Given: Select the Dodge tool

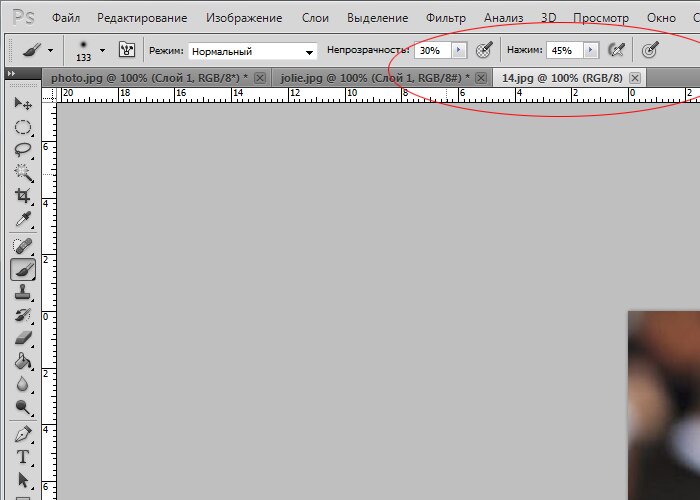Looking at the screenshot, I should [23, 407].
